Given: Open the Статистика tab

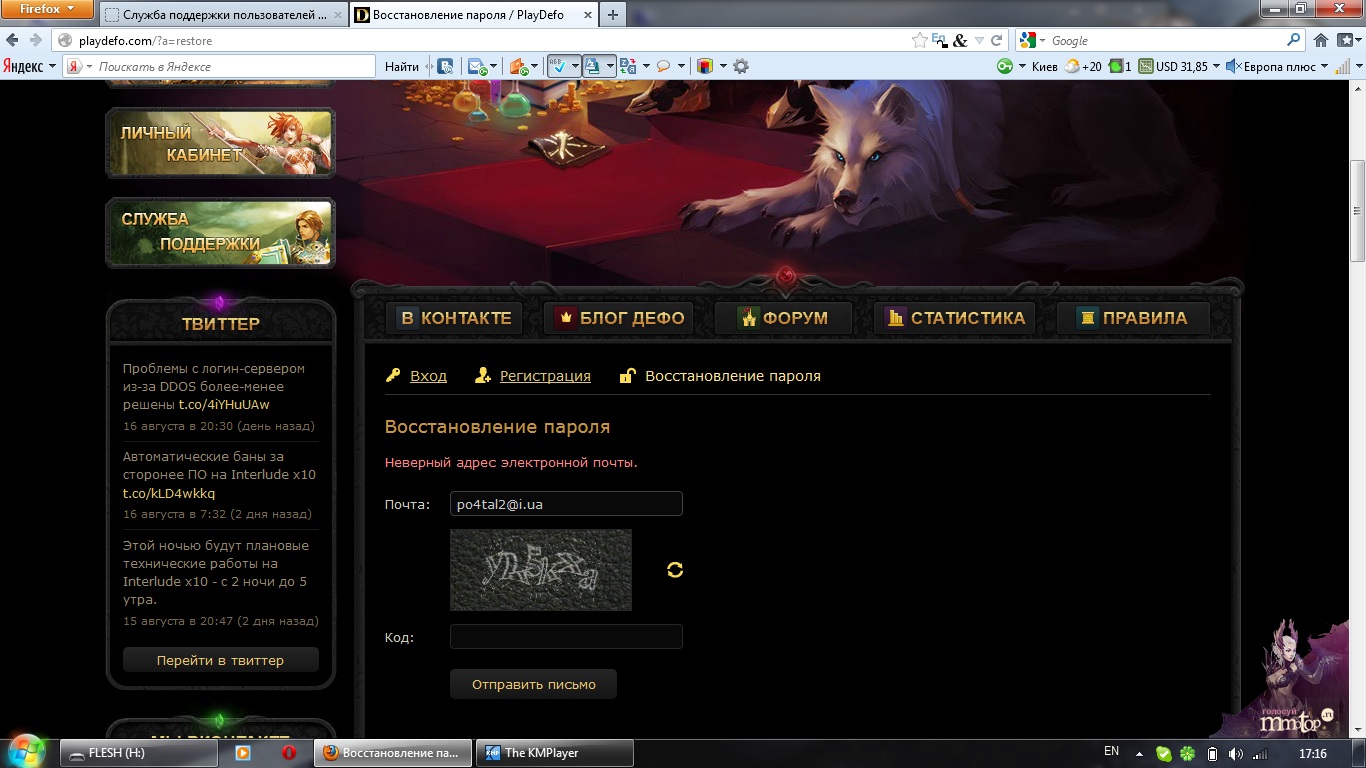Looking at the screenshot, I should tap(954, 319).
